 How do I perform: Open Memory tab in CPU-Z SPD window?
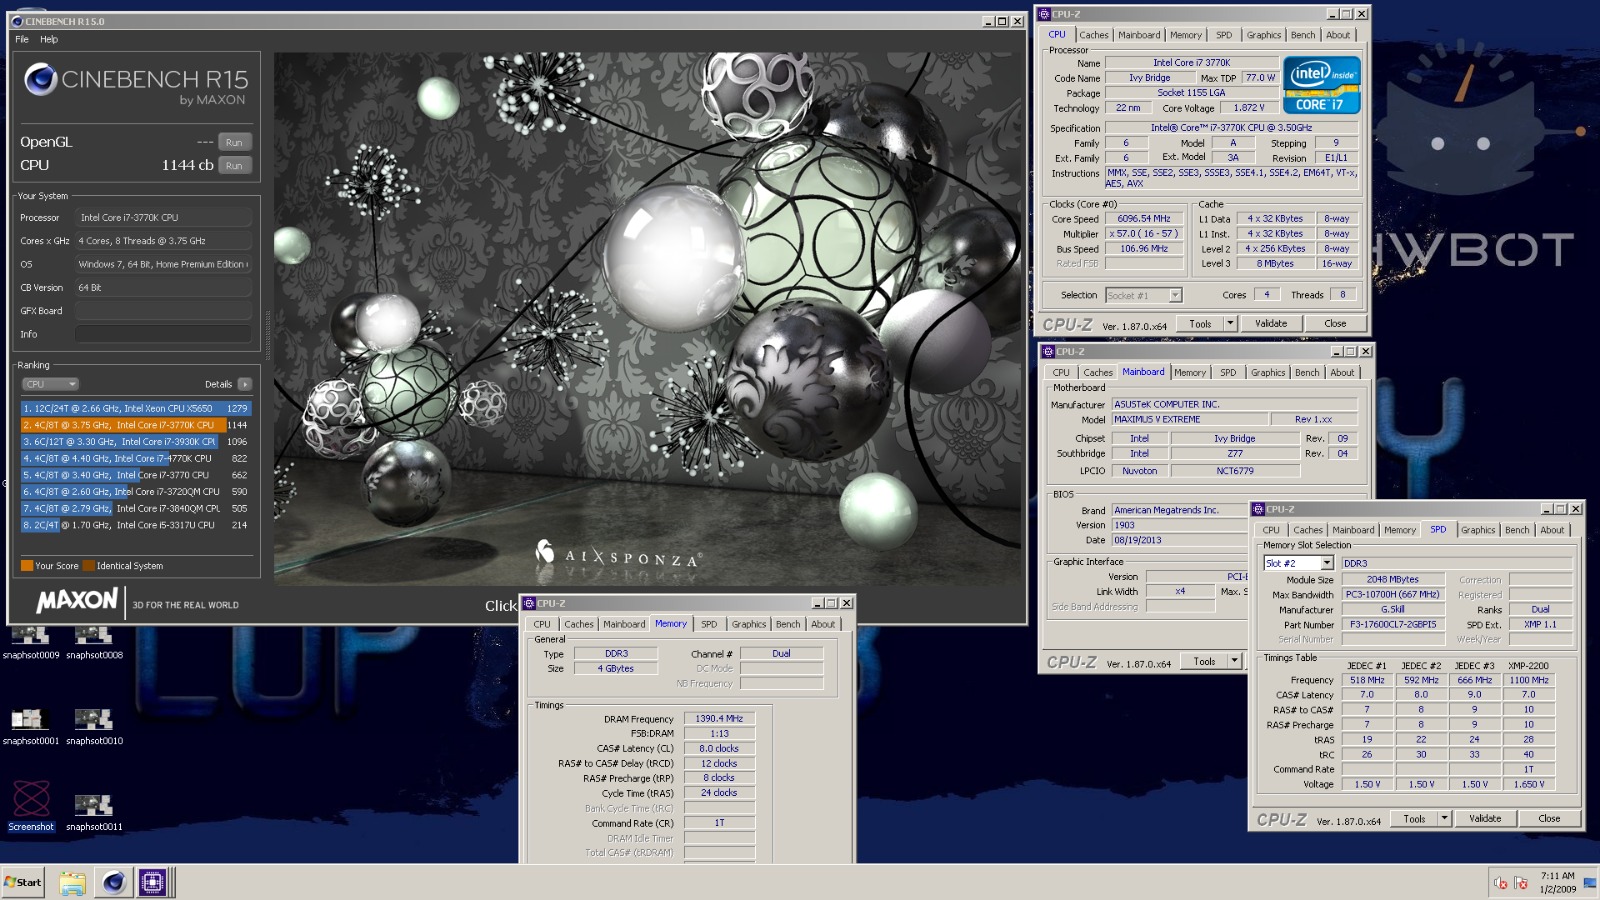pos(1399,530)
